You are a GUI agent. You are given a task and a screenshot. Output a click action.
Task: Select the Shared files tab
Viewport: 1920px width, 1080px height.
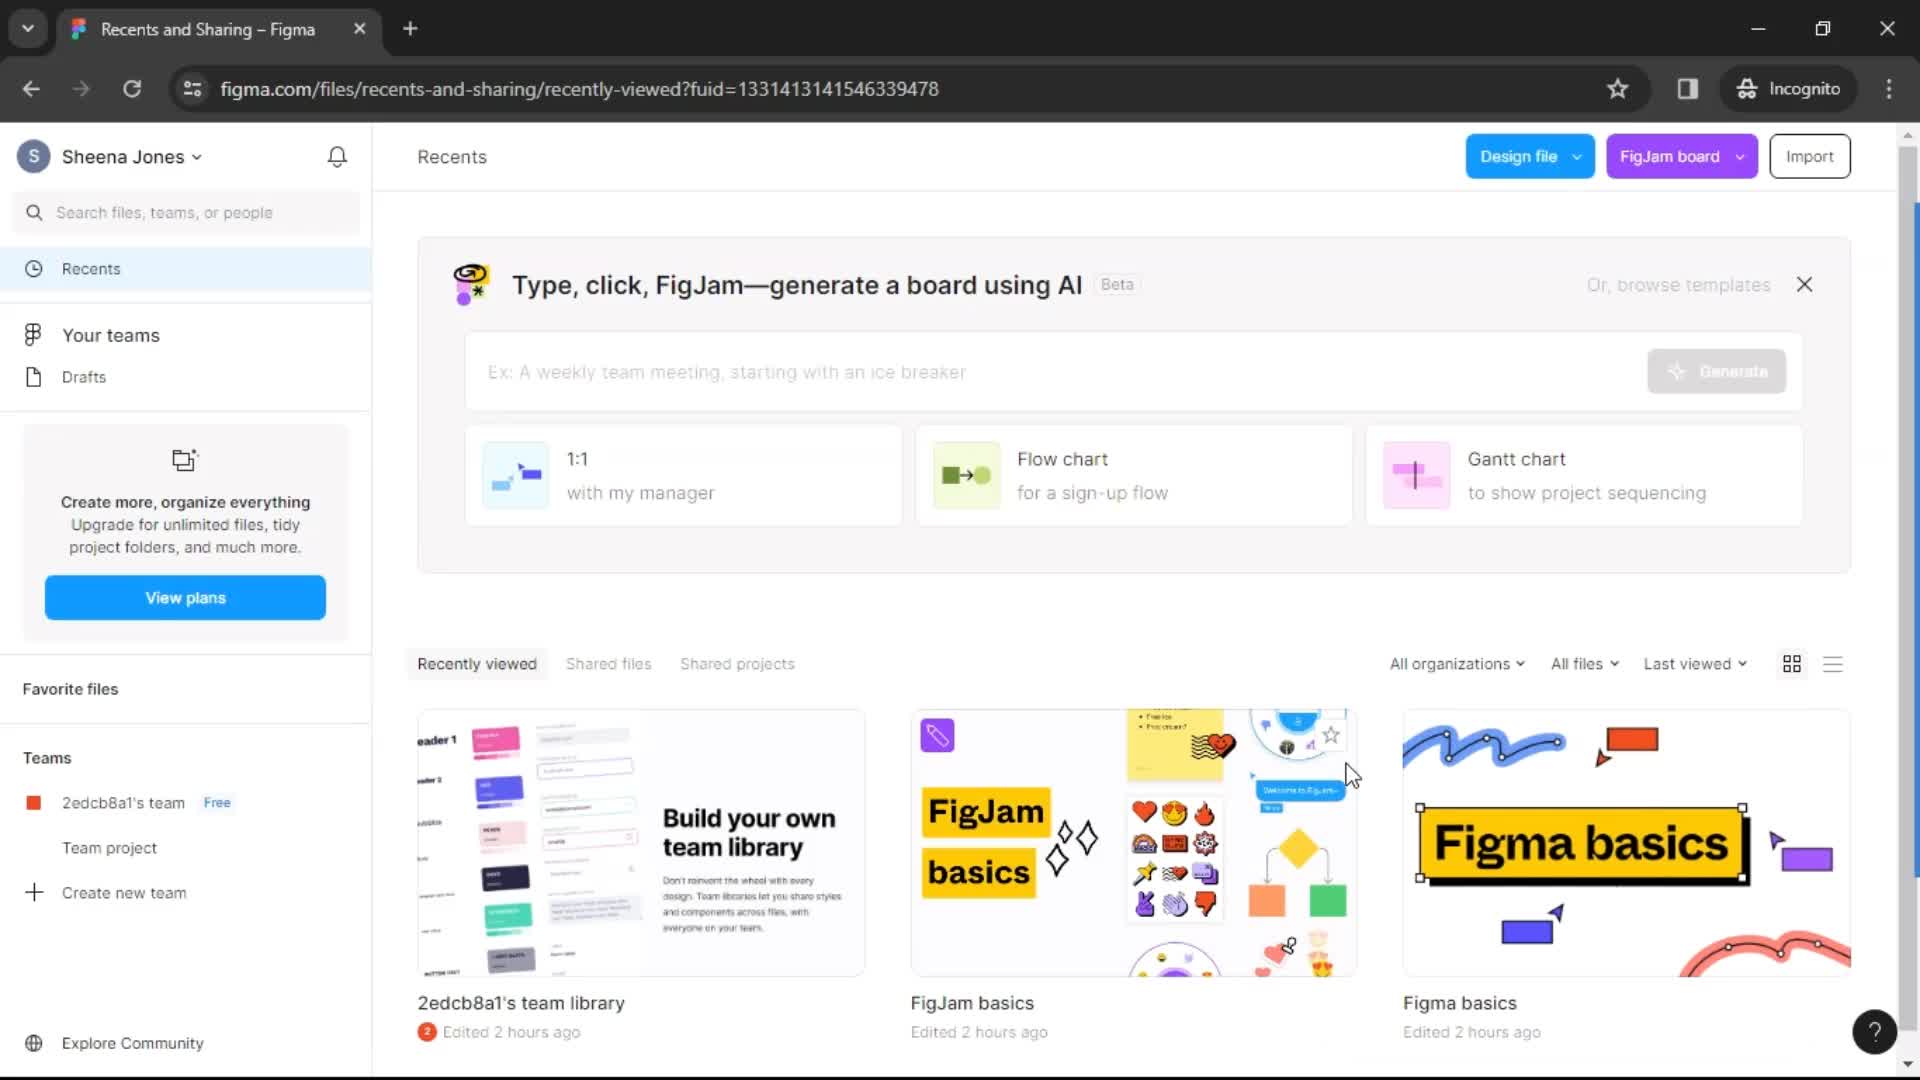[608, 663]
